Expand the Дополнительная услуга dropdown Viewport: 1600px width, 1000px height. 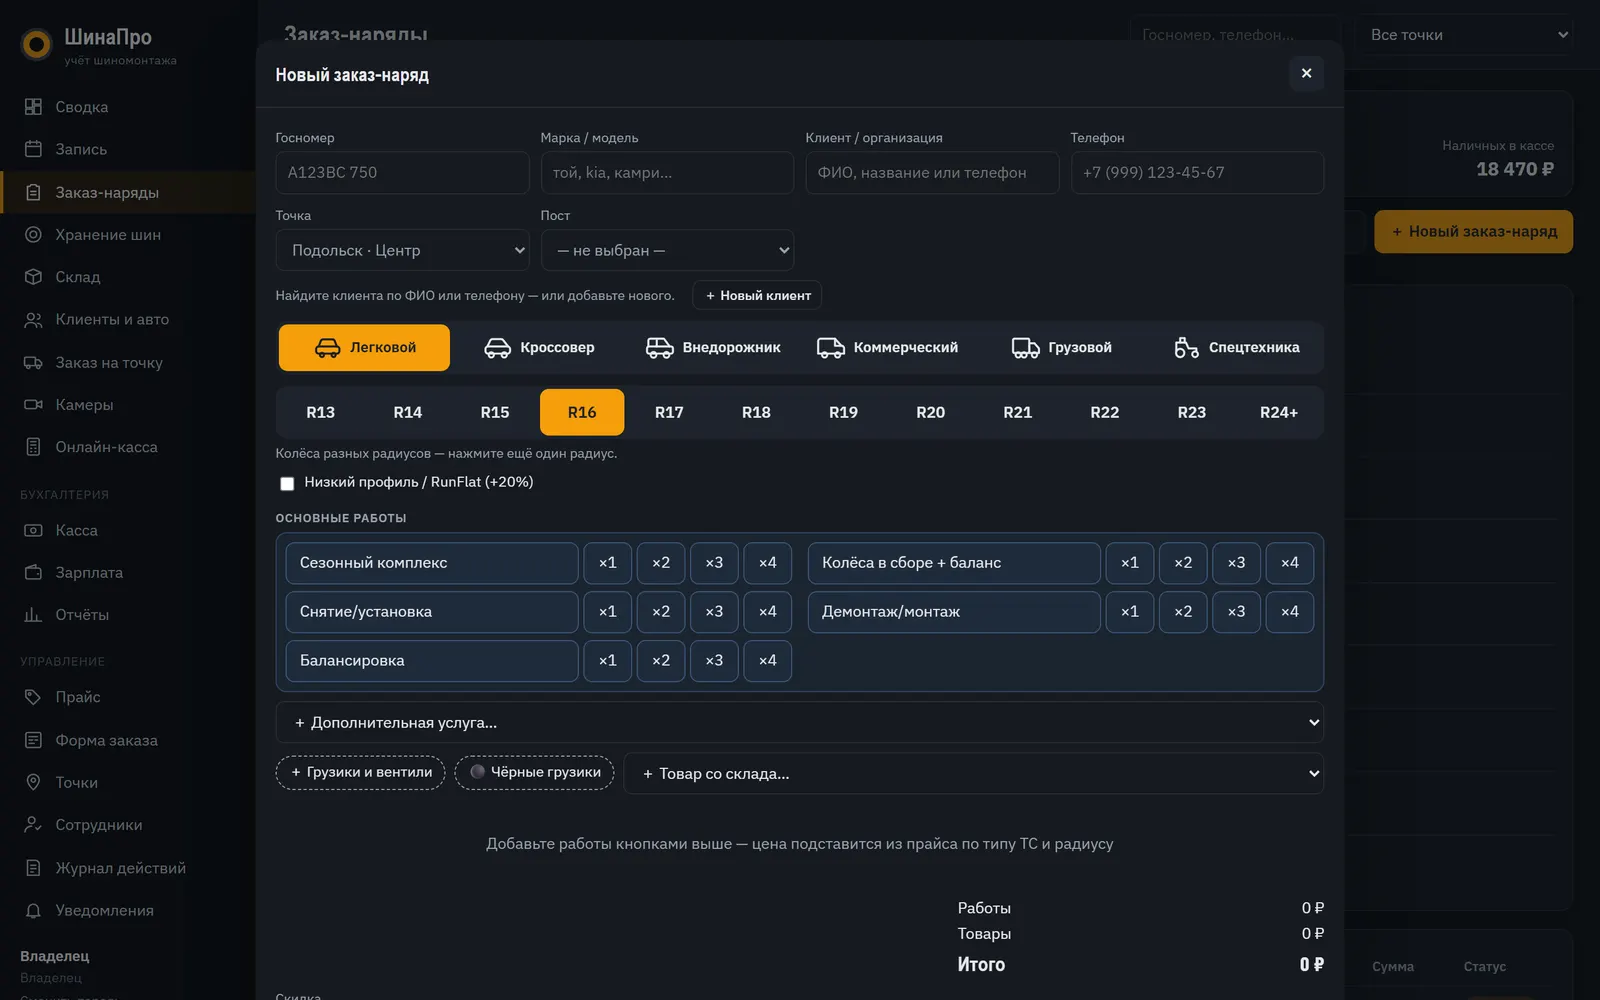tap(799, 722)
